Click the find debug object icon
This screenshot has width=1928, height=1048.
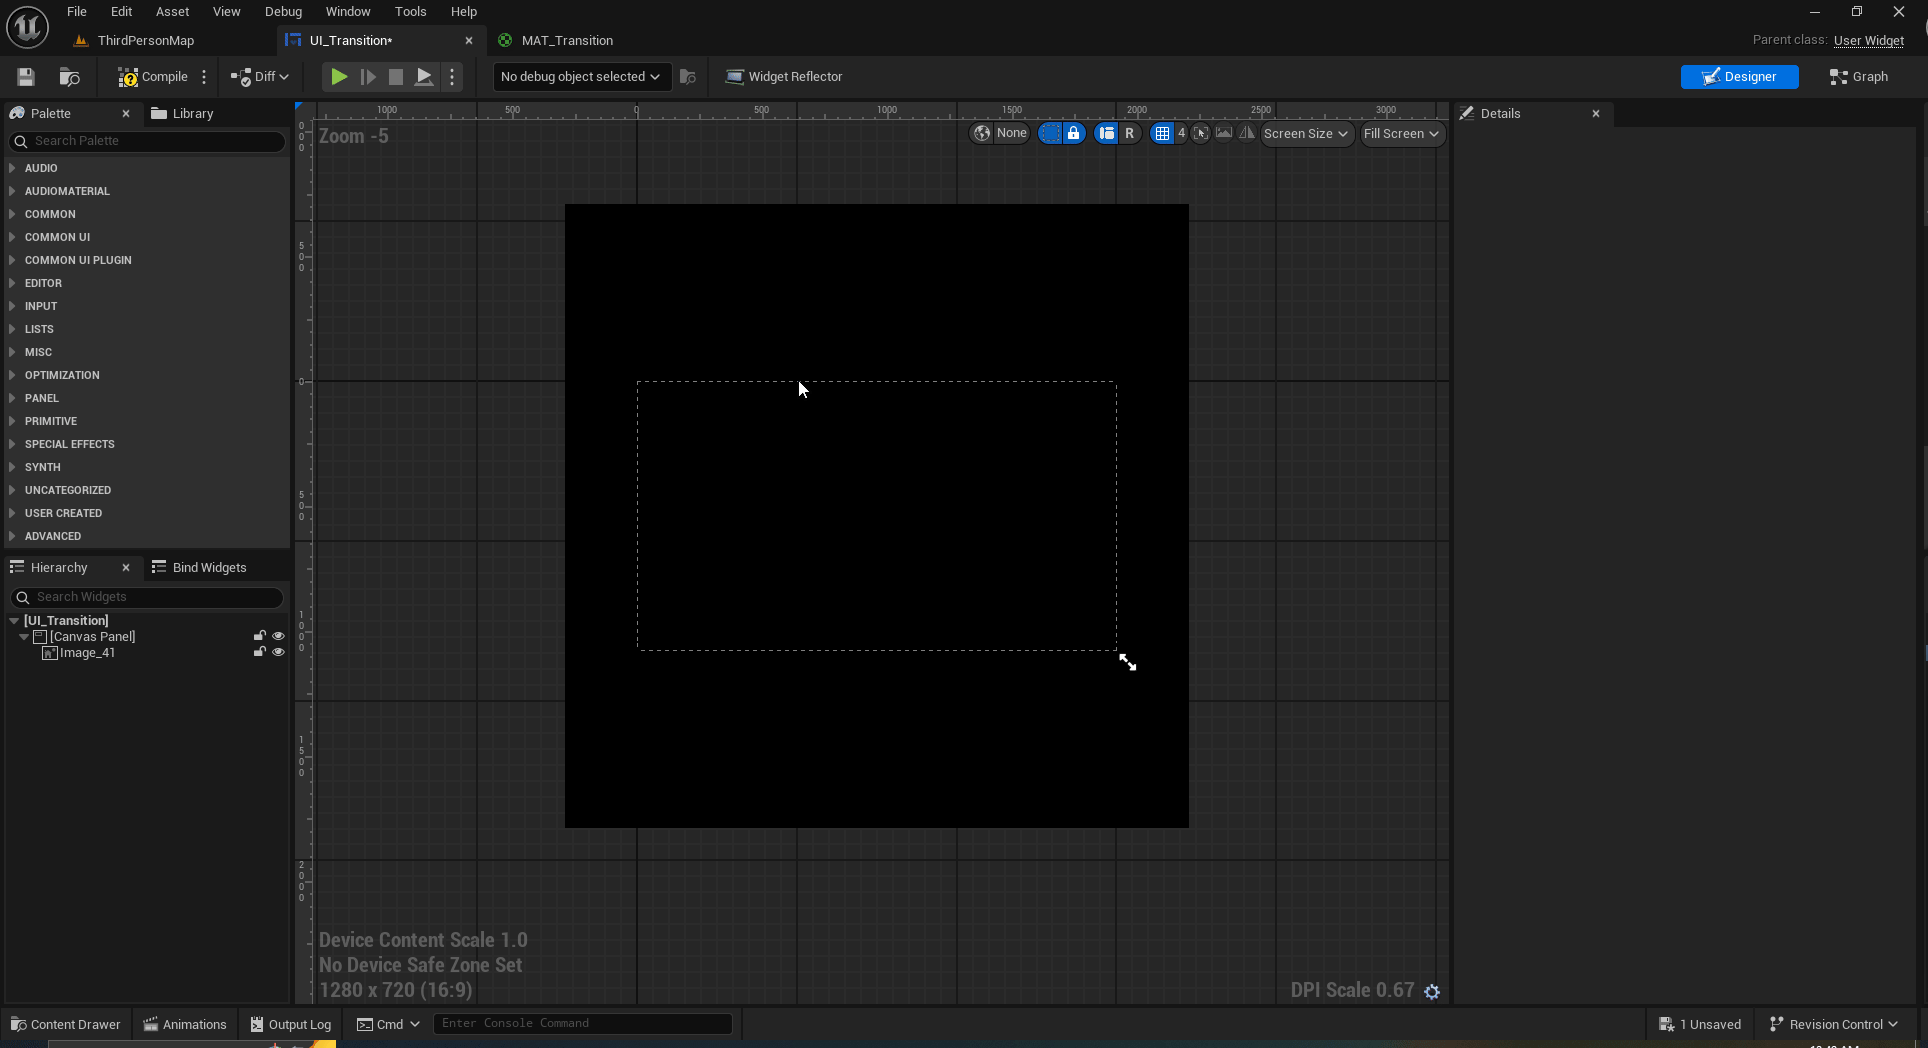687,77
